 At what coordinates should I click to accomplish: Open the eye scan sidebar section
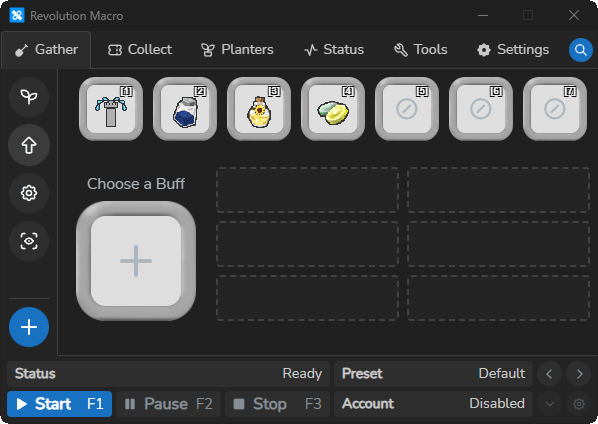[29, 241]
